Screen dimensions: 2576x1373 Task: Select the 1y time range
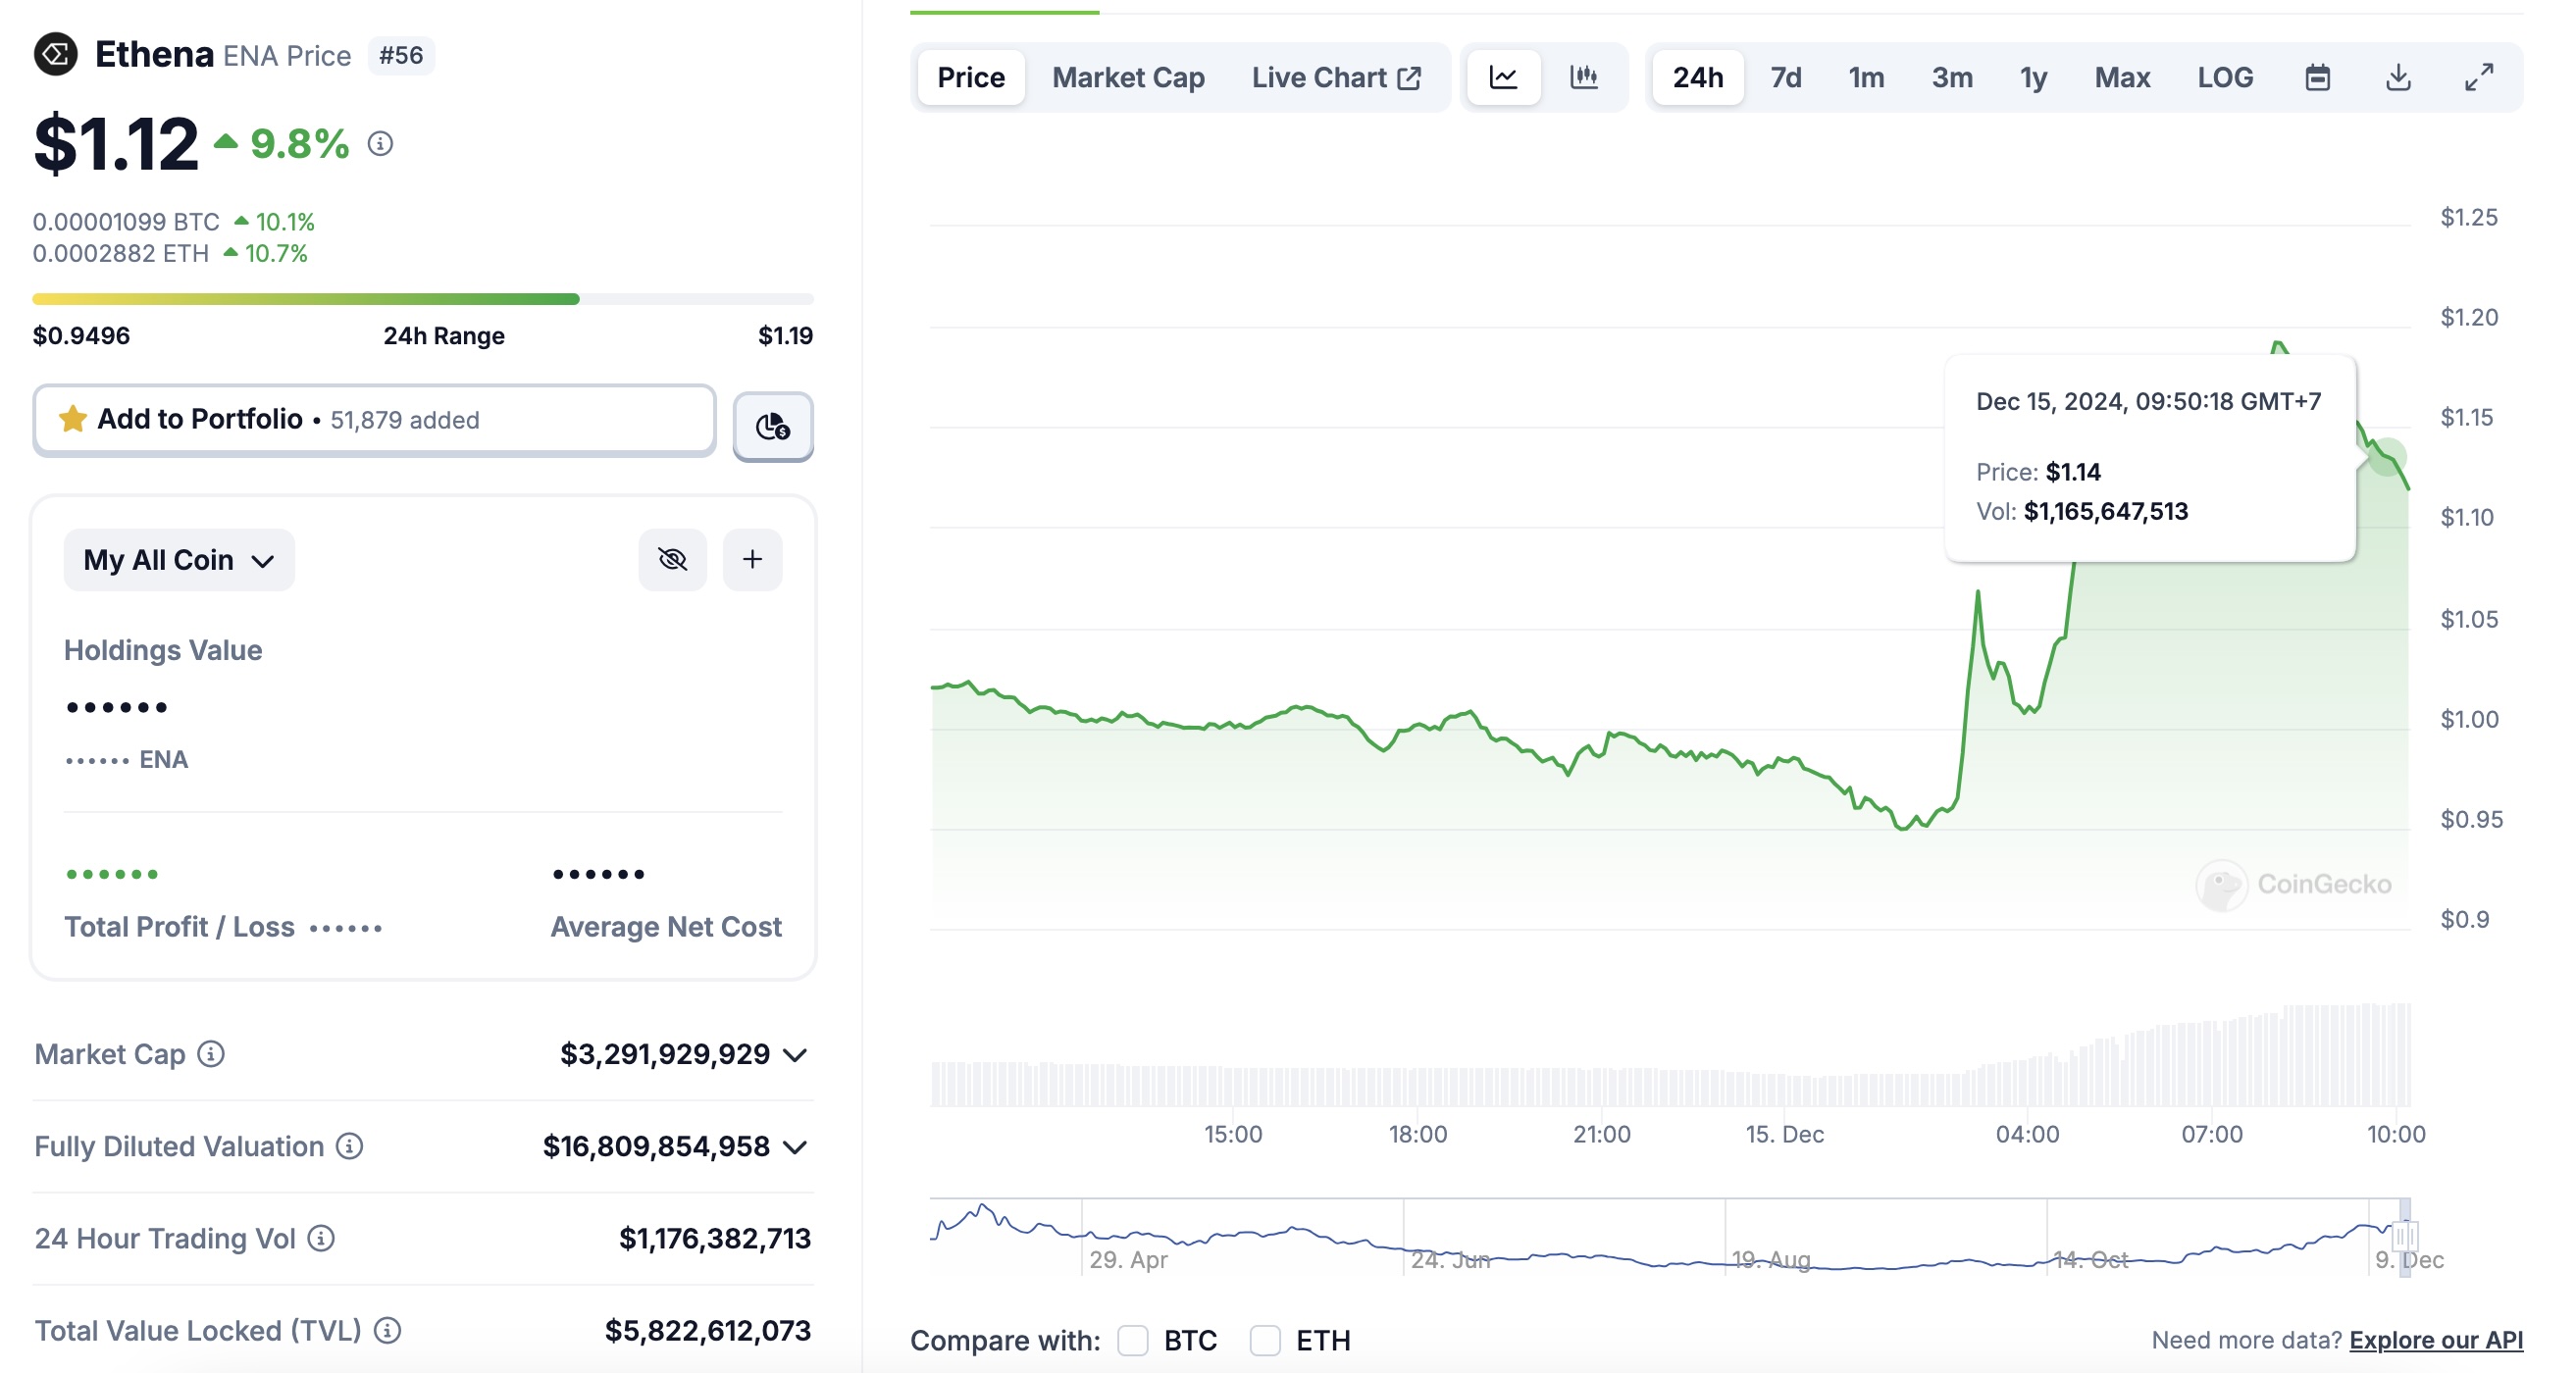(x=2033, y=77)
